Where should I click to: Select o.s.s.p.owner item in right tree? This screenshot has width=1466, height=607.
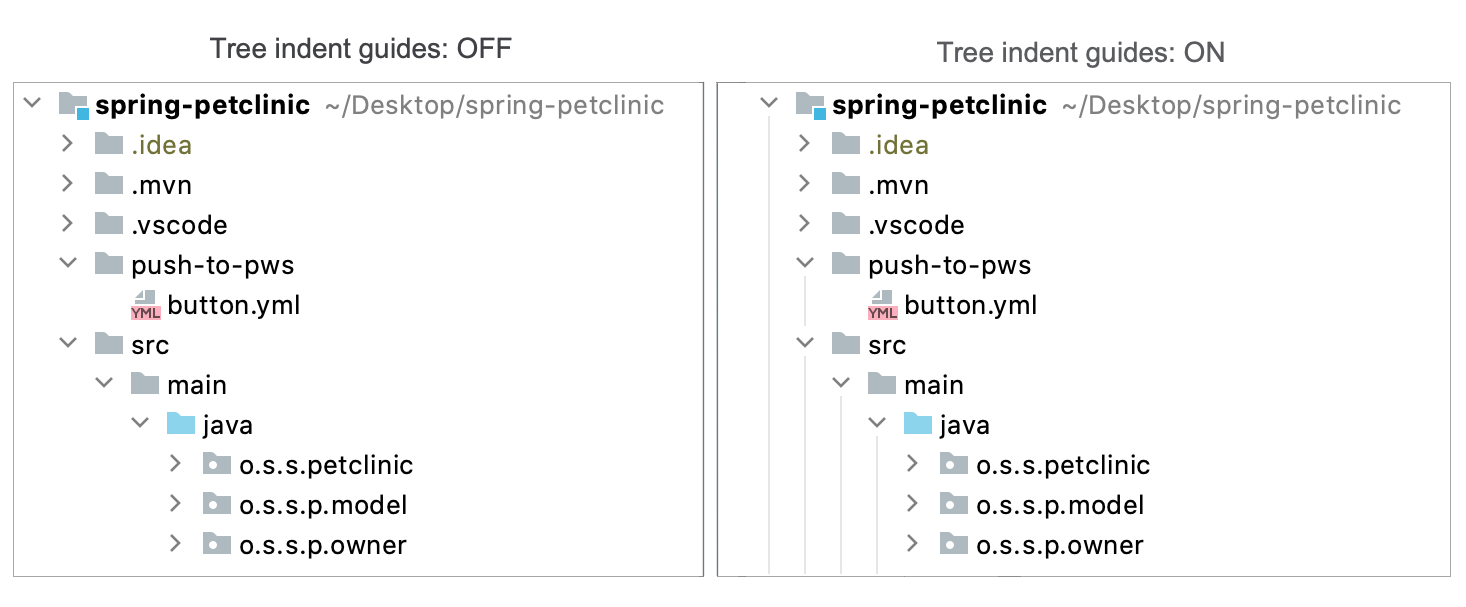1060,545
